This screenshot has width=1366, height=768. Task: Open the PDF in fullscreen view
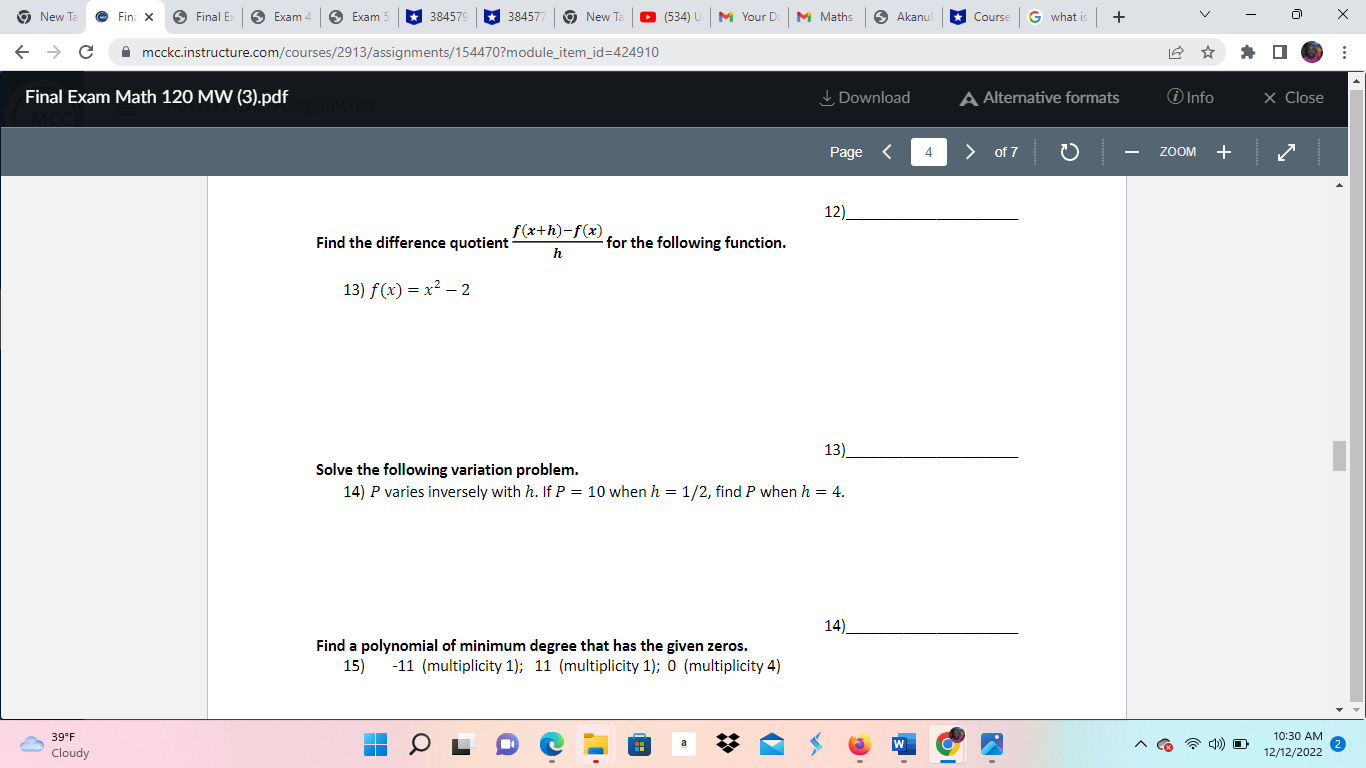point(1286,151)
